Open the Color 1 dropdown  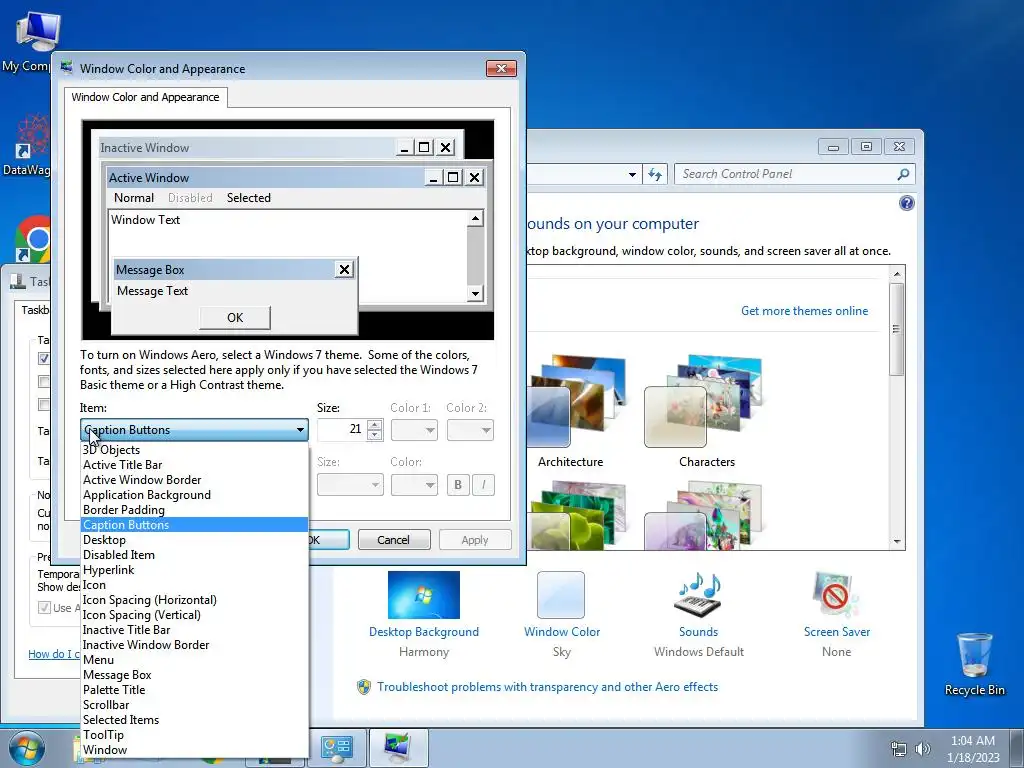pyautogui.click(x=414, y=430)
